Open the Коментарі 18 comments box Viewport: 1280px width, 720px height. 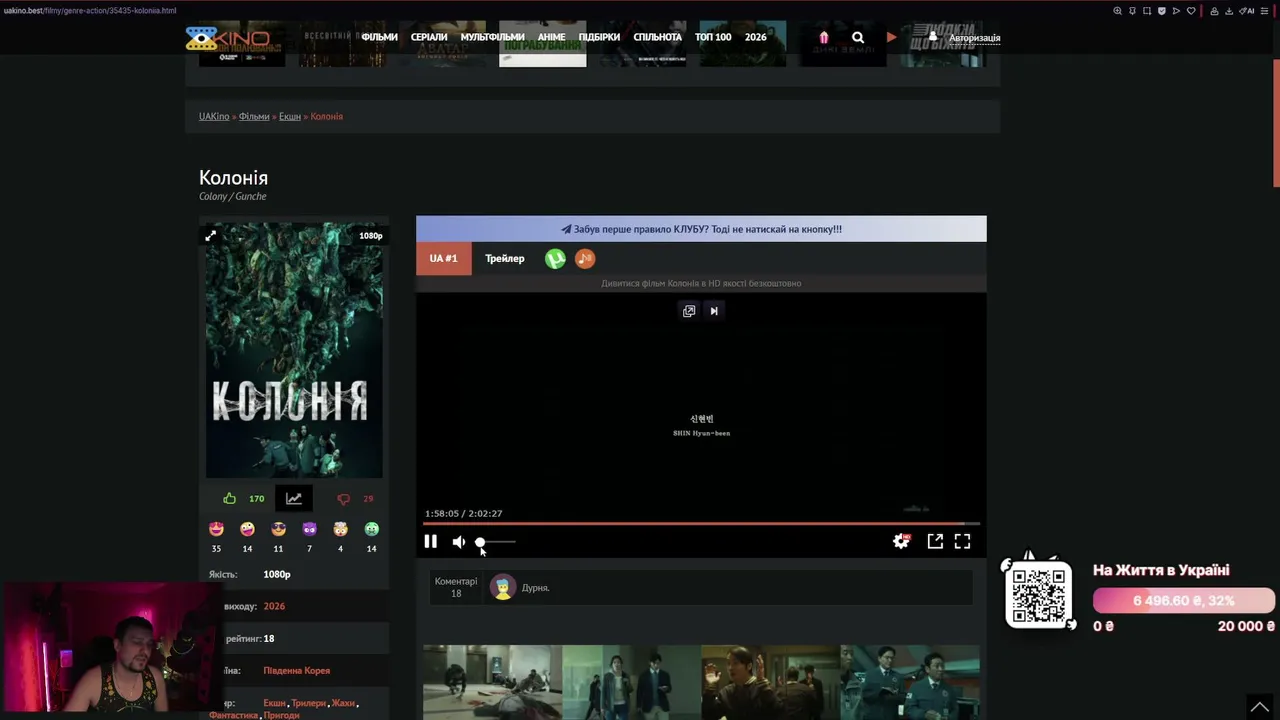tap(456, 587)
